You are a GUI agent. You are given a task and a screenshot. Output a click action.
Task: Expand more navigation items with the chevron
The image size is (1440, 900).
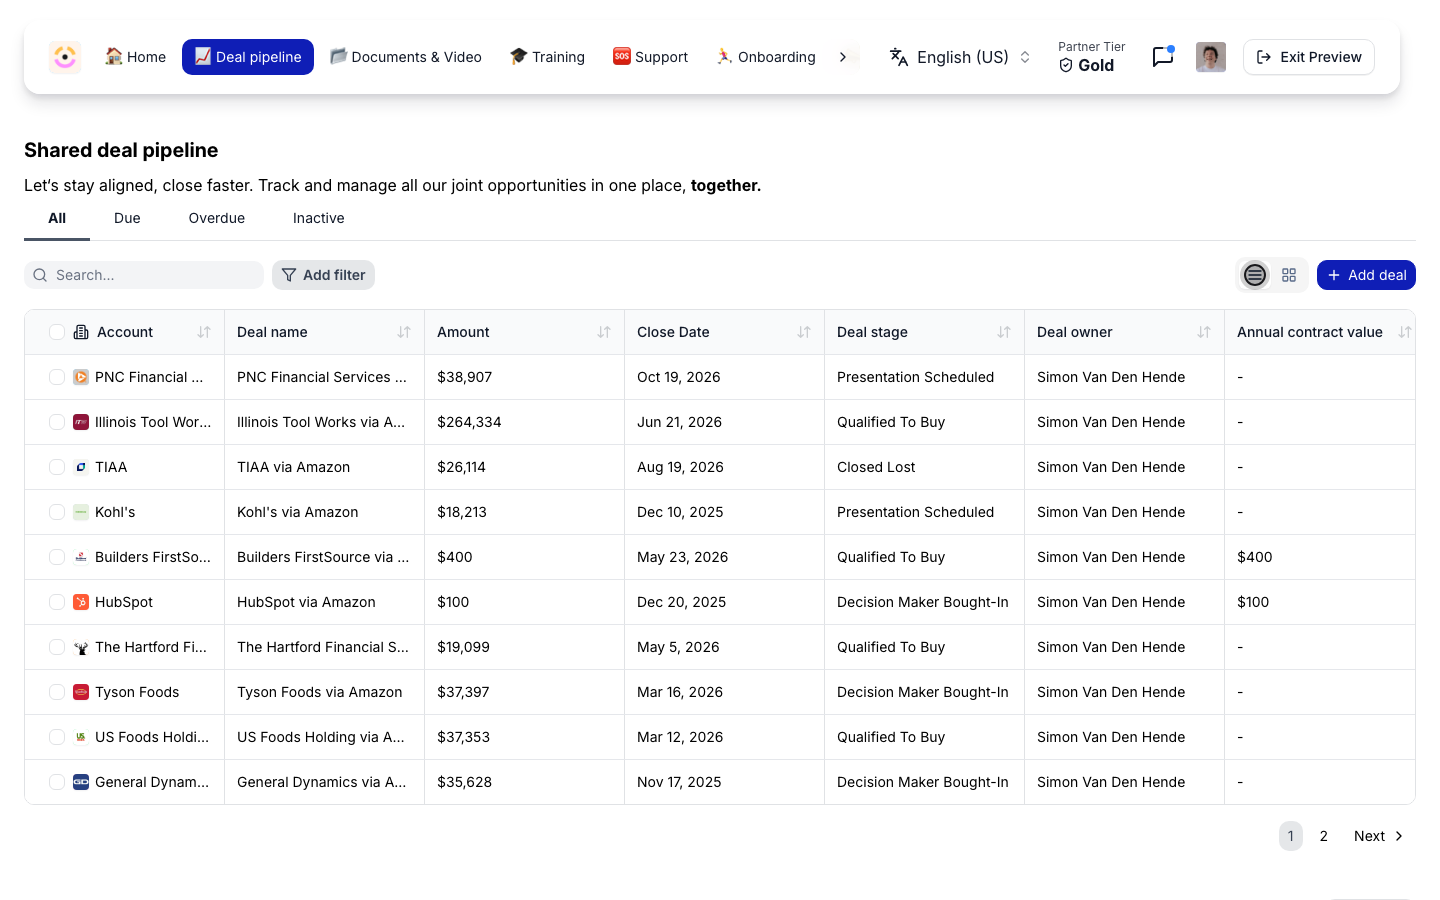843,57
